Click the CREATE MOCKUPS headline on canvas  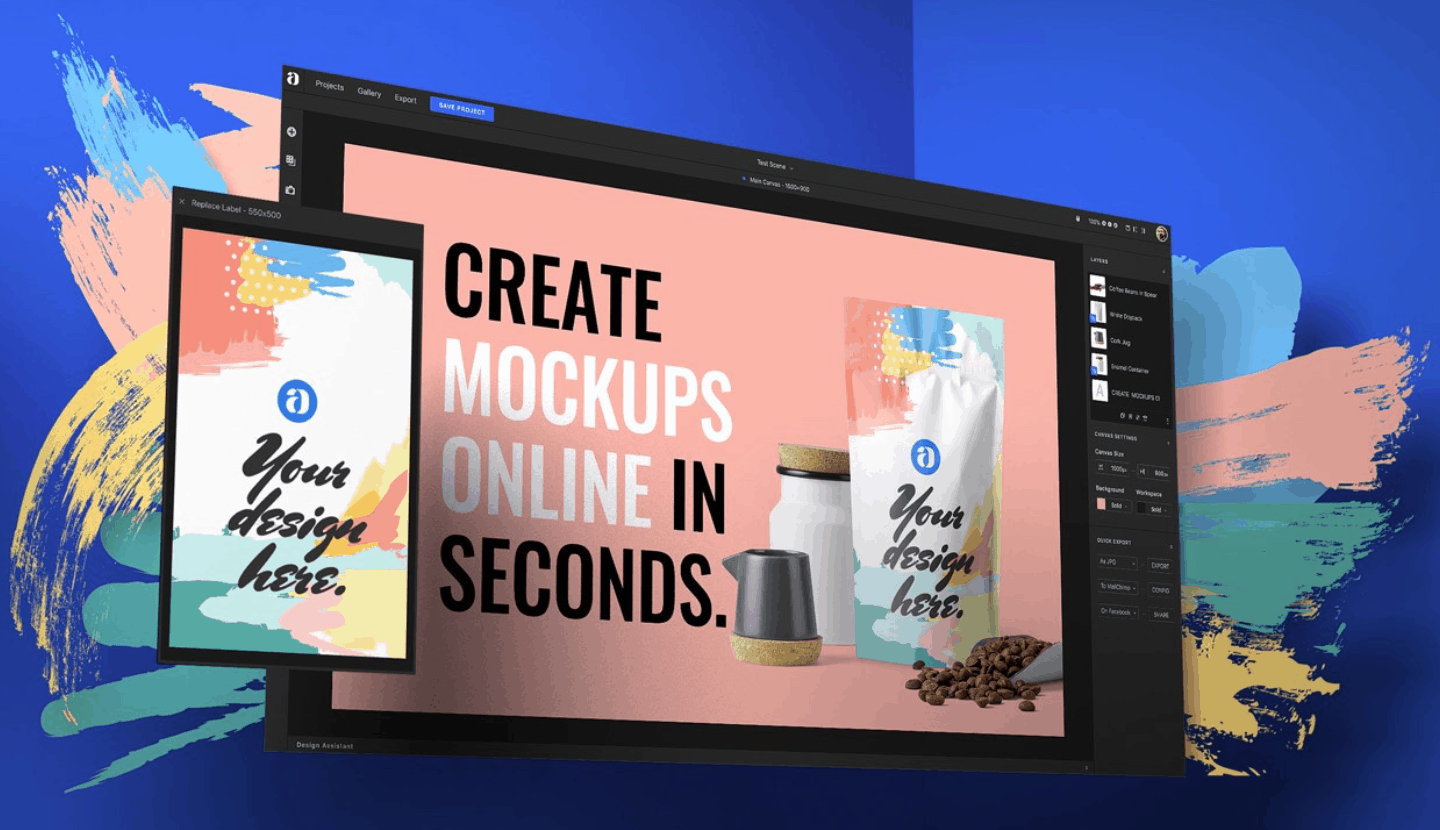(x=588, y=435)
